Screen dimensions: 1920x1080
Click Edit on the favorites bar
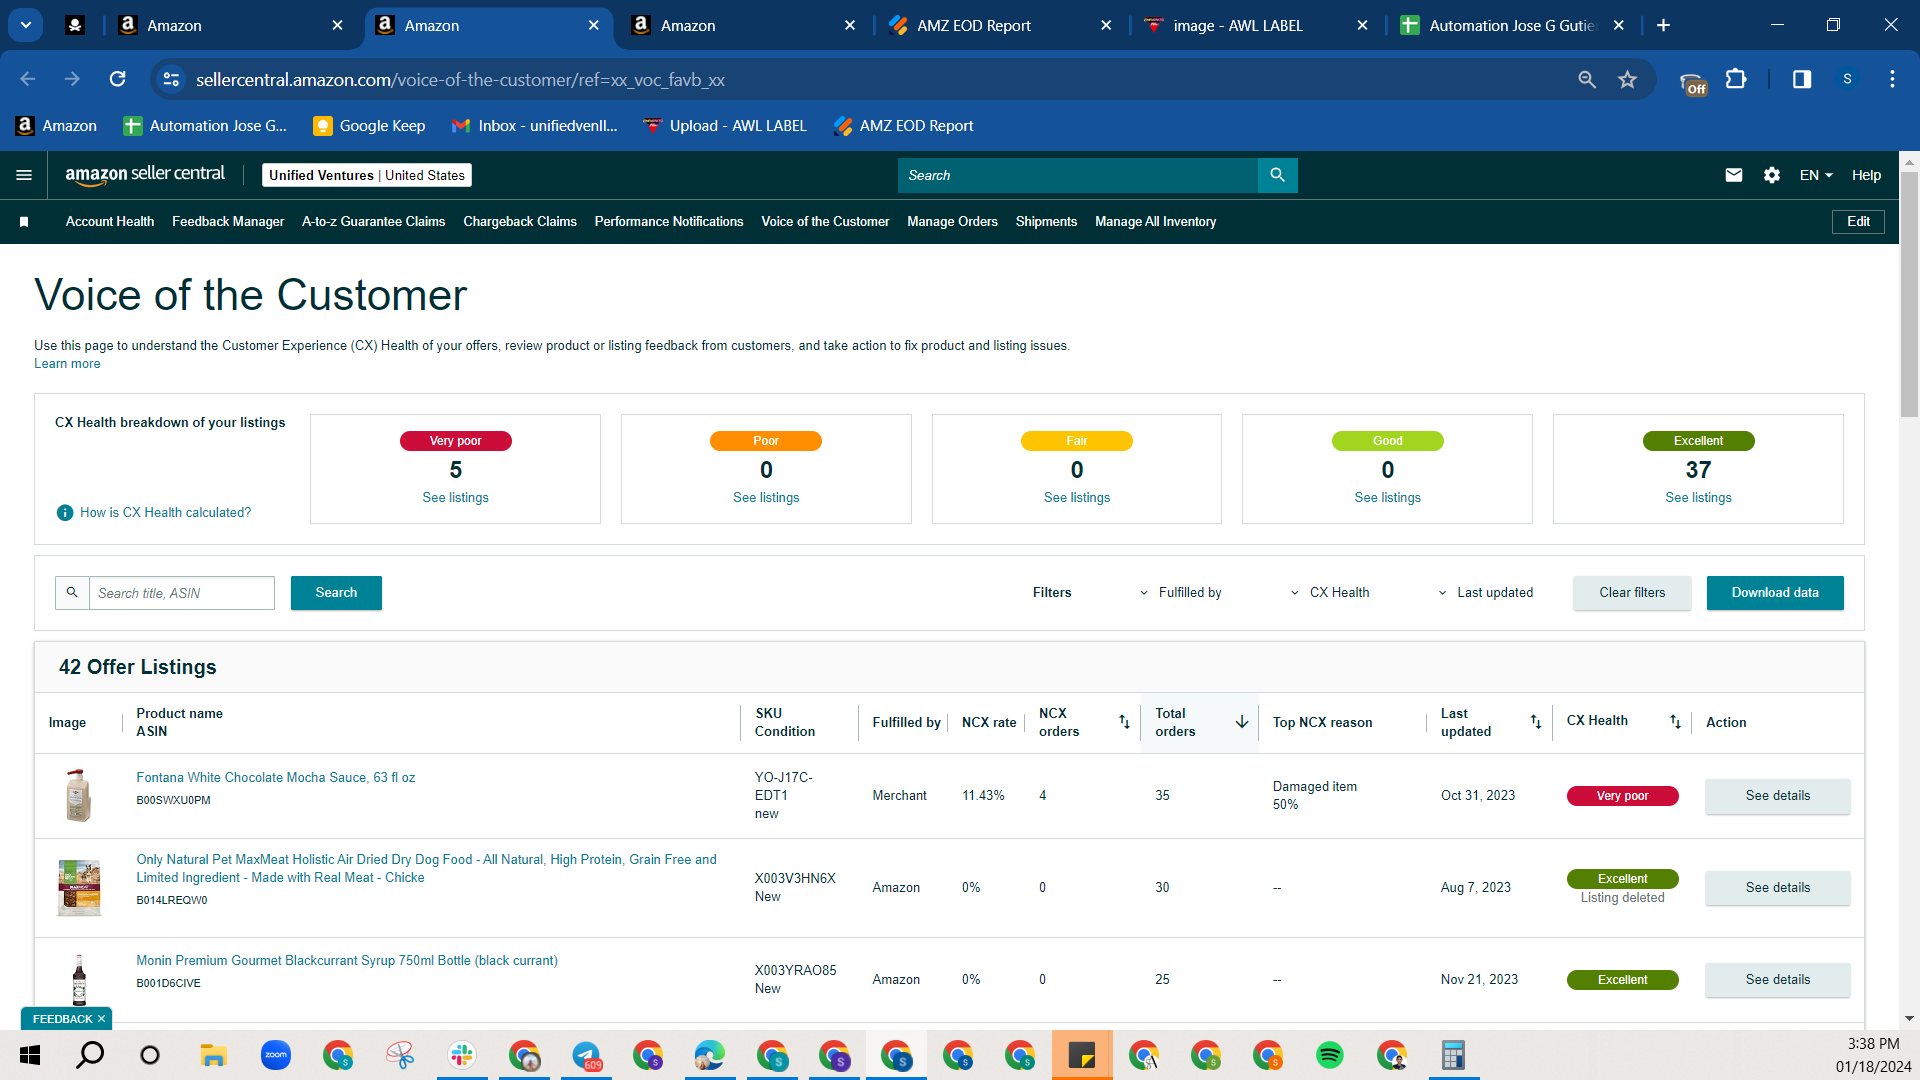(x=1858, y=222)
